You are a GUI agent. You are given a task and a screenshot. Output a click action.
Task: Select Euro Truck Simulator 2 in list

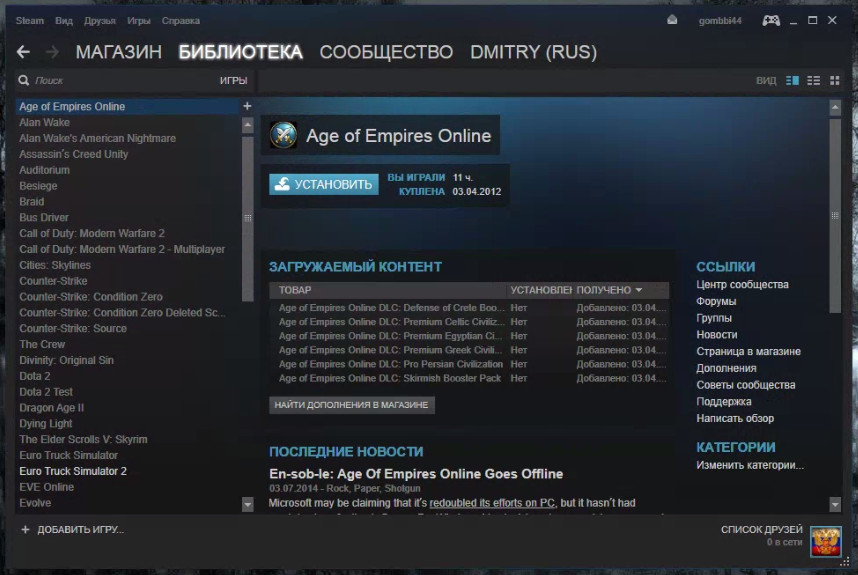73,472
